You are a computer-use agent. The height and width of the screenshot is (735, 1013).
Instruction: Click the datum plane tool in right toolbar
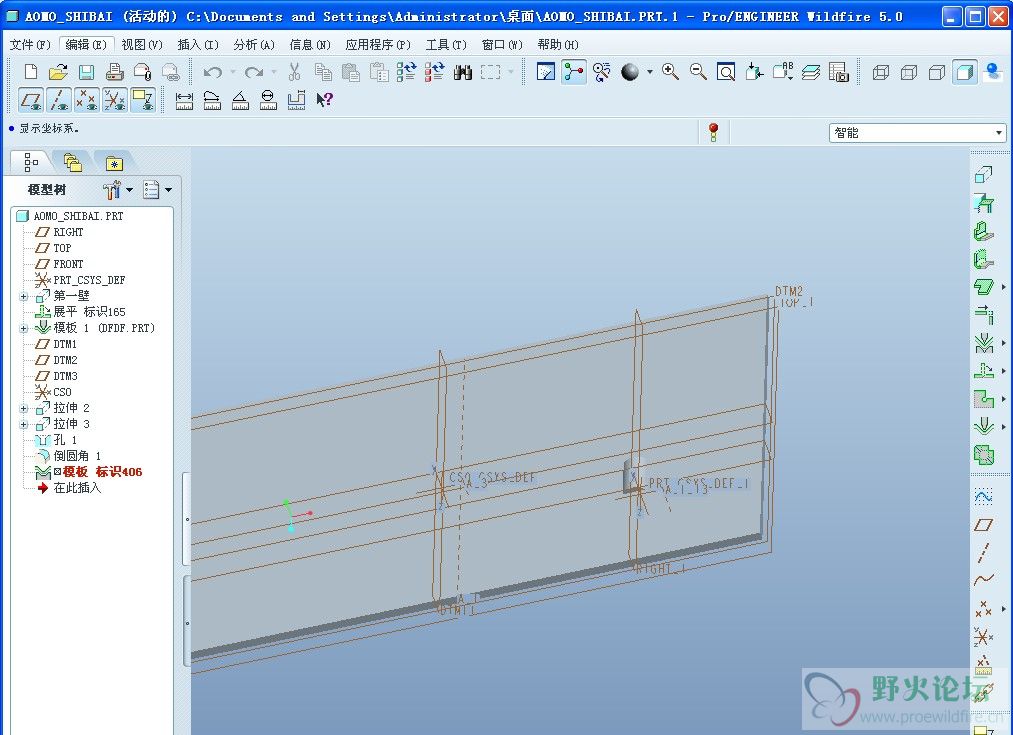(983, 524)
